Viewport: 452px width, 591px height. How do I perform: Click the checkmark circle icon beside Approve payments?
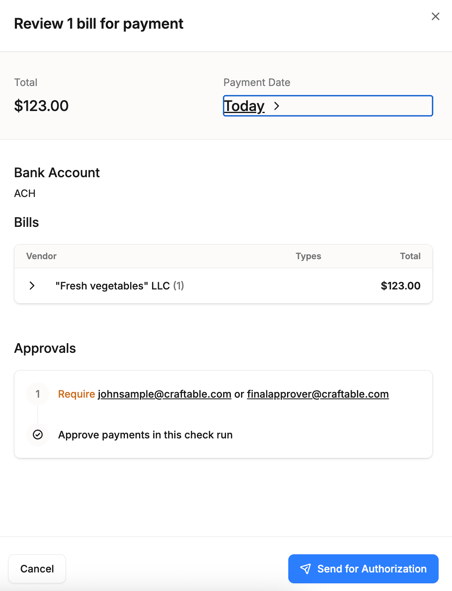(x=38, y=435)
